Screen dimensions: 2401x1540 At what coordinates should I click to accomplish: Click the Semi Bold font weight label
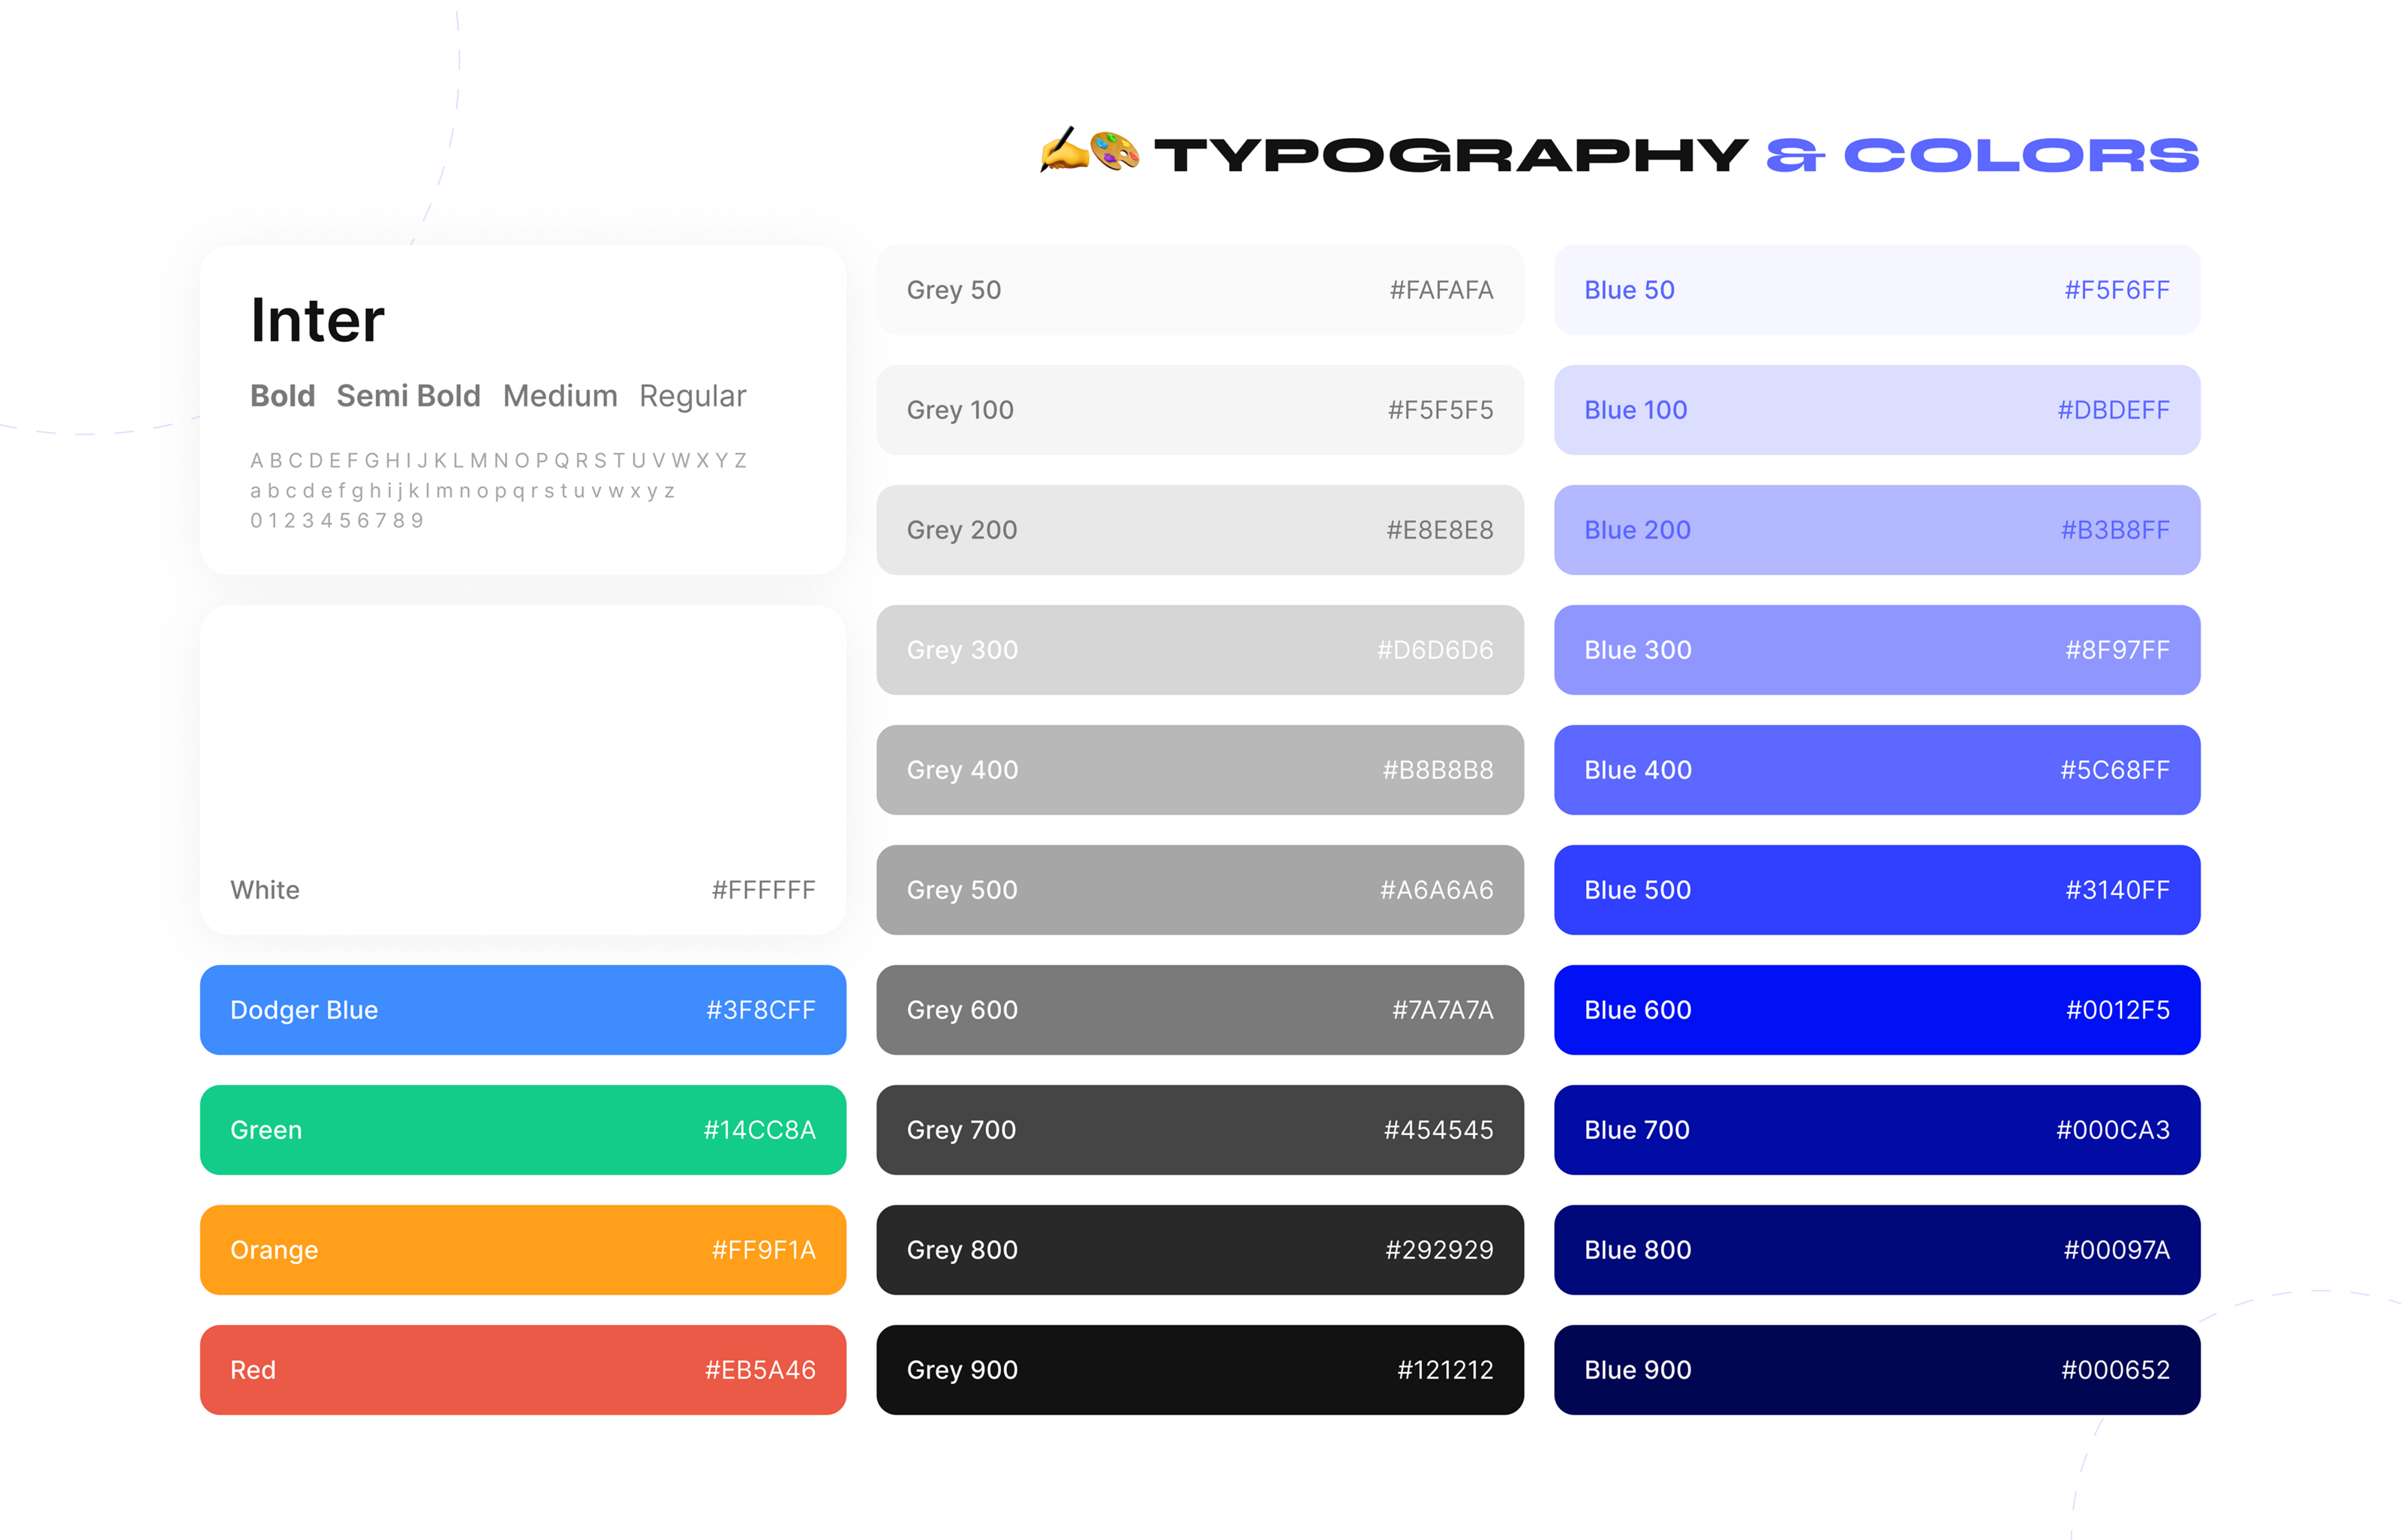pos(408,396)
